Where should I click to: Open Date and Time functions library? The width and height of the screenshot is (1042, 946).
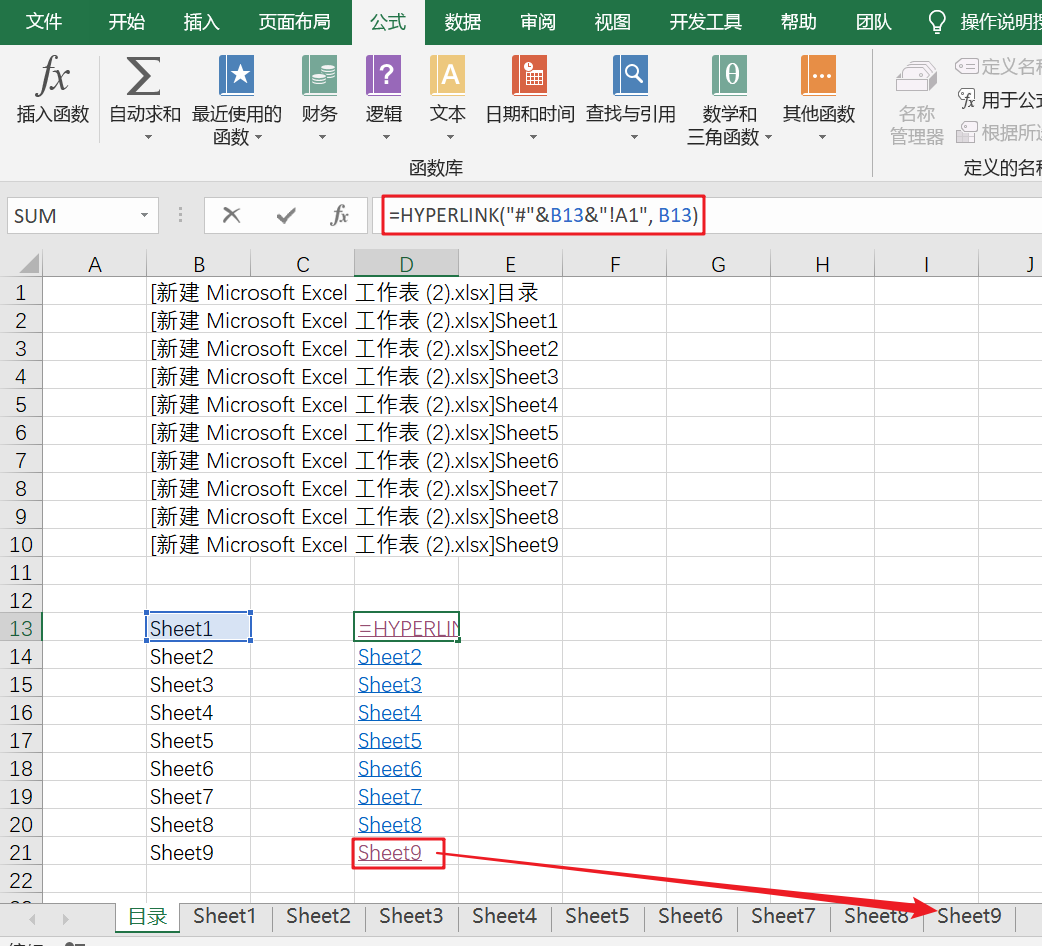(x=530, y=98)
